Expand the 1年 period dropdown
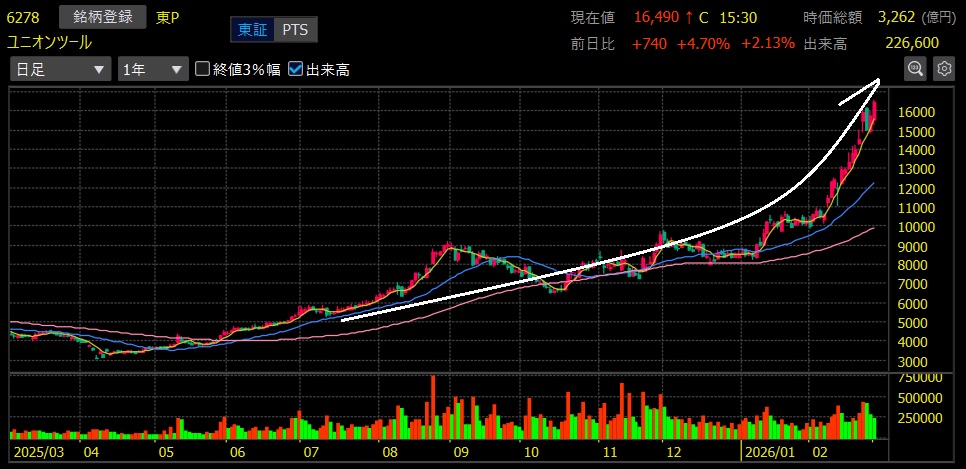Viewport: 966px width, 469px height. [x=152, y=69]
